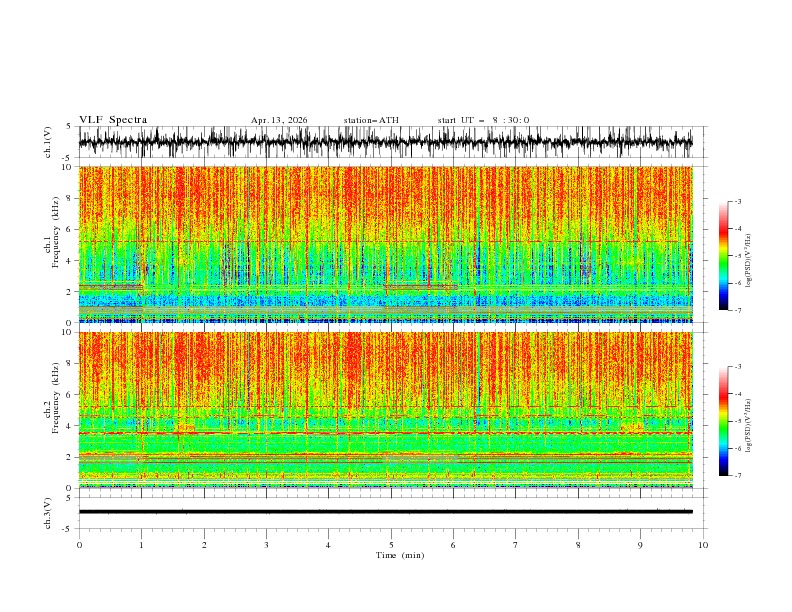Click the "station=ATH" label
Image resolution: width=792 pixels, height=612 pixels.
point(371,120)
